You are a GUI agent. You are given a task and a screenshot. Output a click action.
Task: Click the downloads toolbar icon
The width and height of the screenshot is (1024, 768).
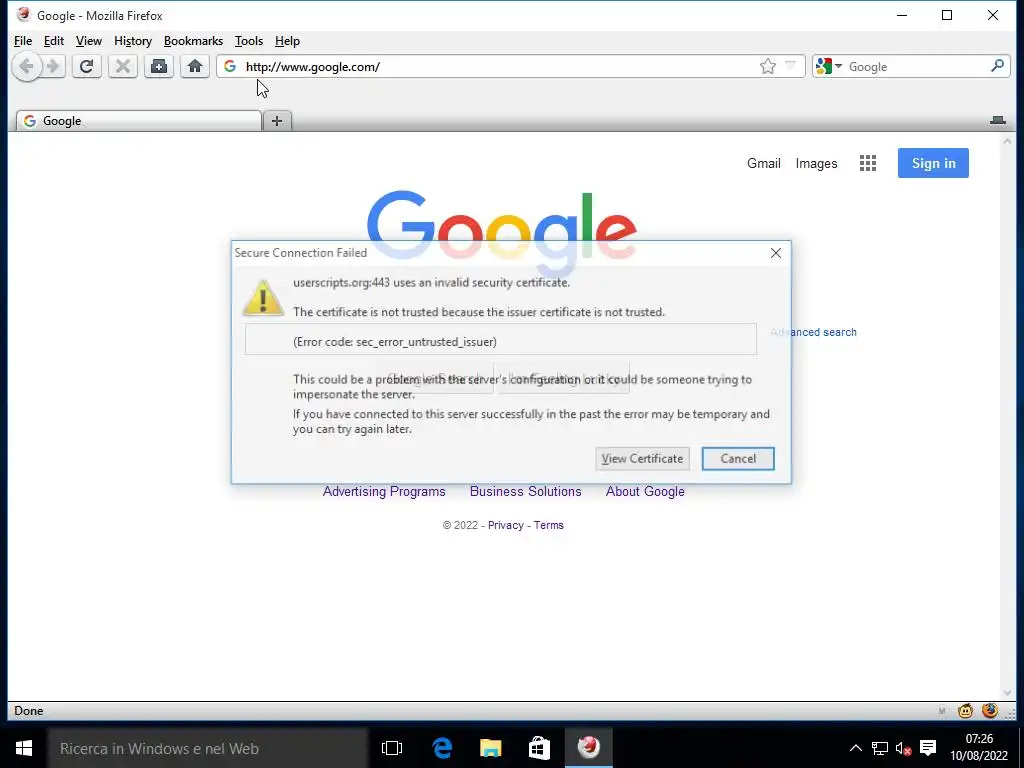(x=159, y=67)
